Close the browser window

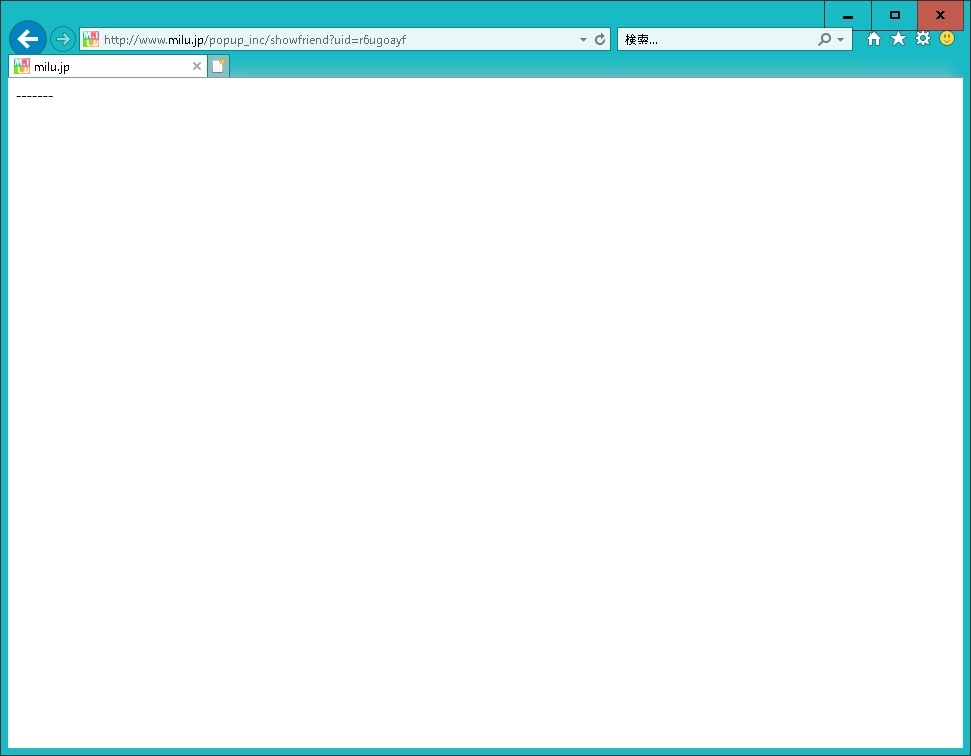[940, 15]
